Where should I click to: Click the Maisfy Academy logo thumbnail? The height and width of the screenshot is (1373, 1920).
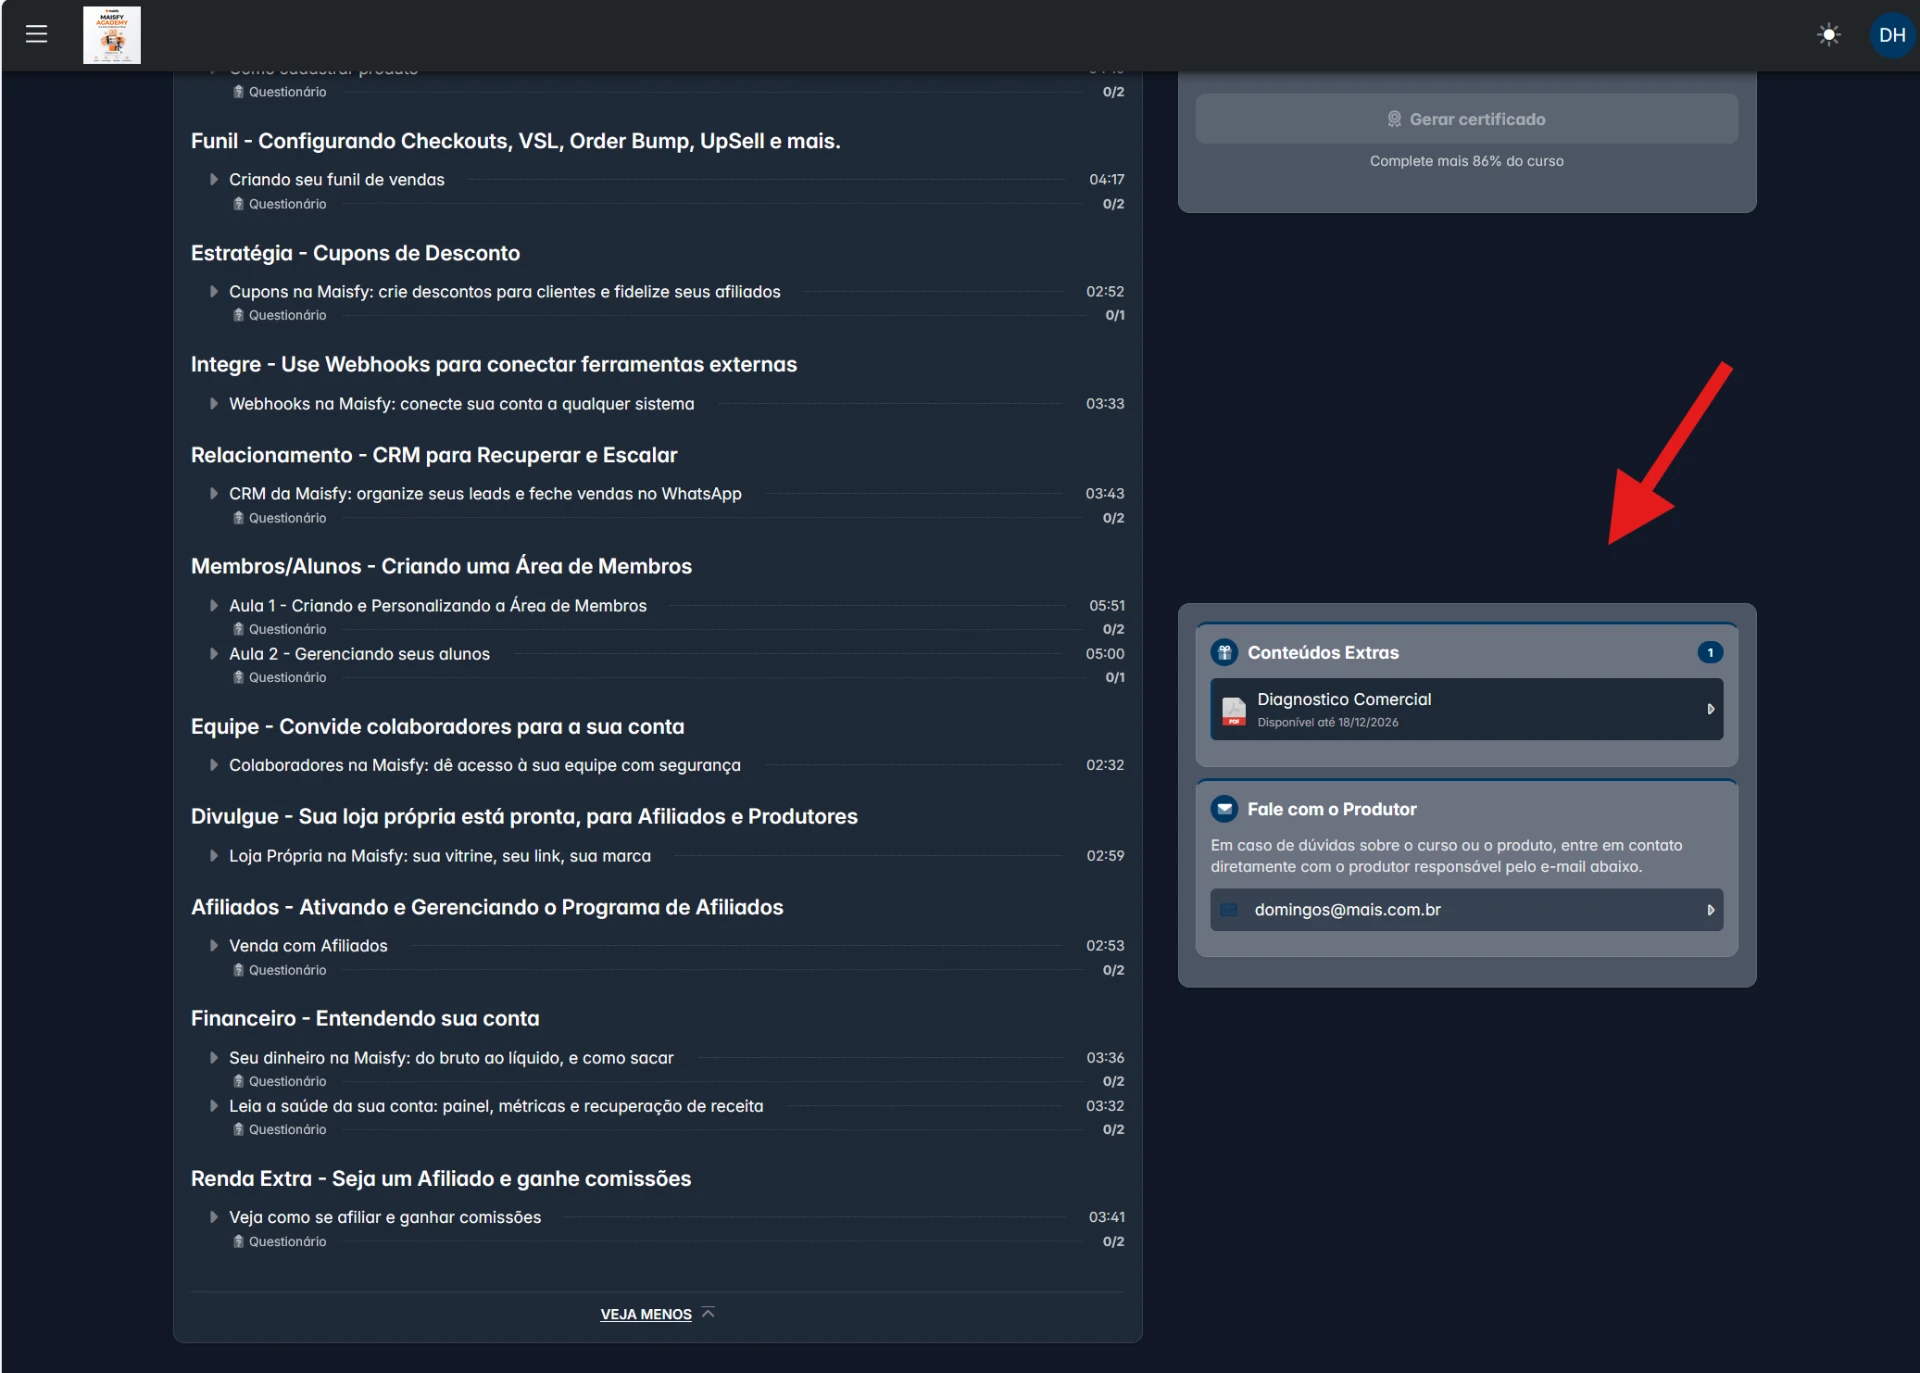coord(111,35)
